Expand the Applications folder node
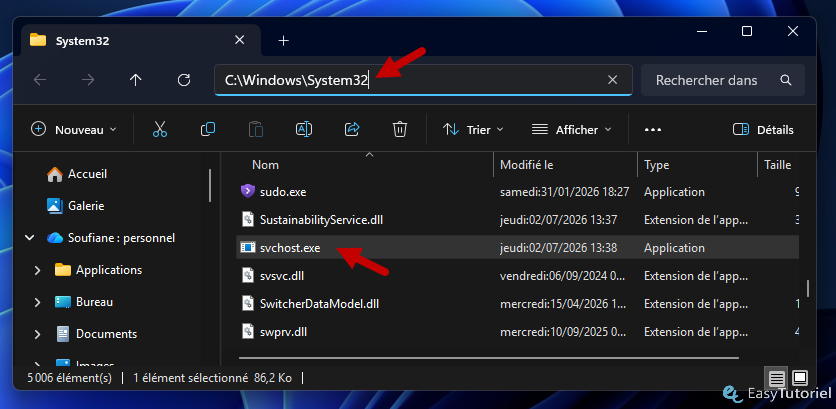Screen dimensions: 836x409 pos(37,270)
